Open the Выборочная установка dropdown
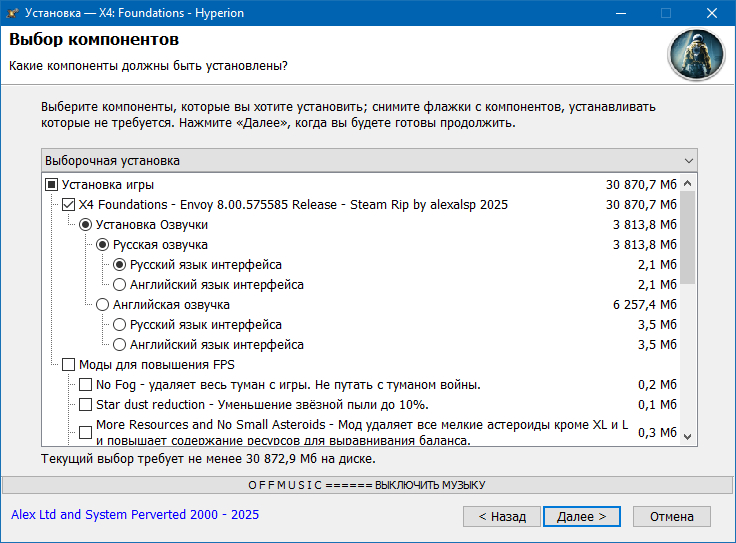 click(369, 161)
